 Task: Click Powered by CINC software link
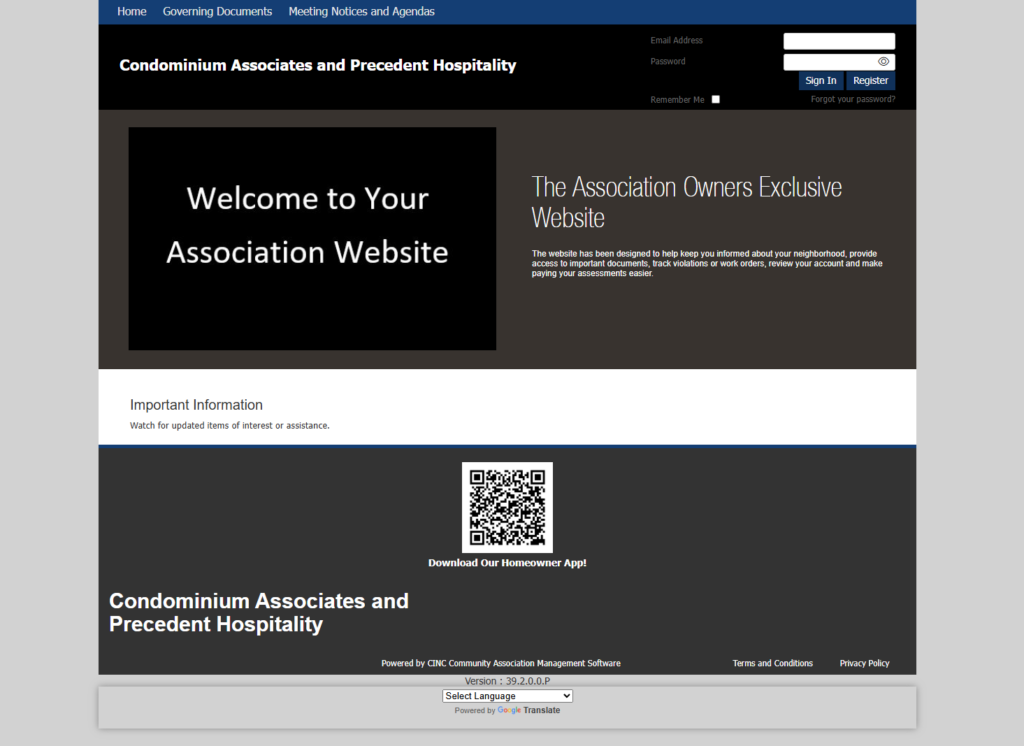(x=500, y=663)
